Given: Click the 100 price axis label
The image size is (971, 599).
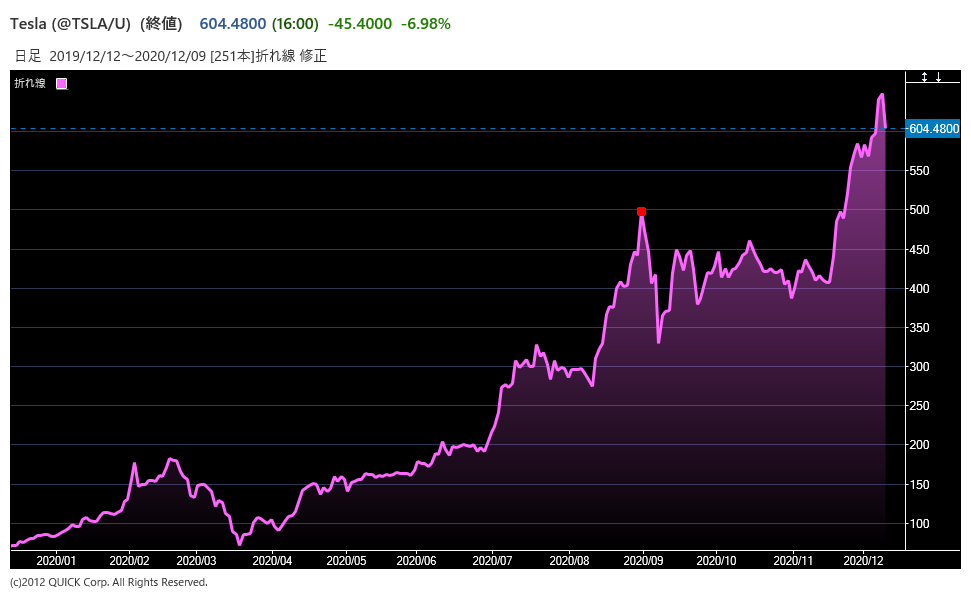Looking at the screenshot, I should pyautogui.click(x=920, y=523).
